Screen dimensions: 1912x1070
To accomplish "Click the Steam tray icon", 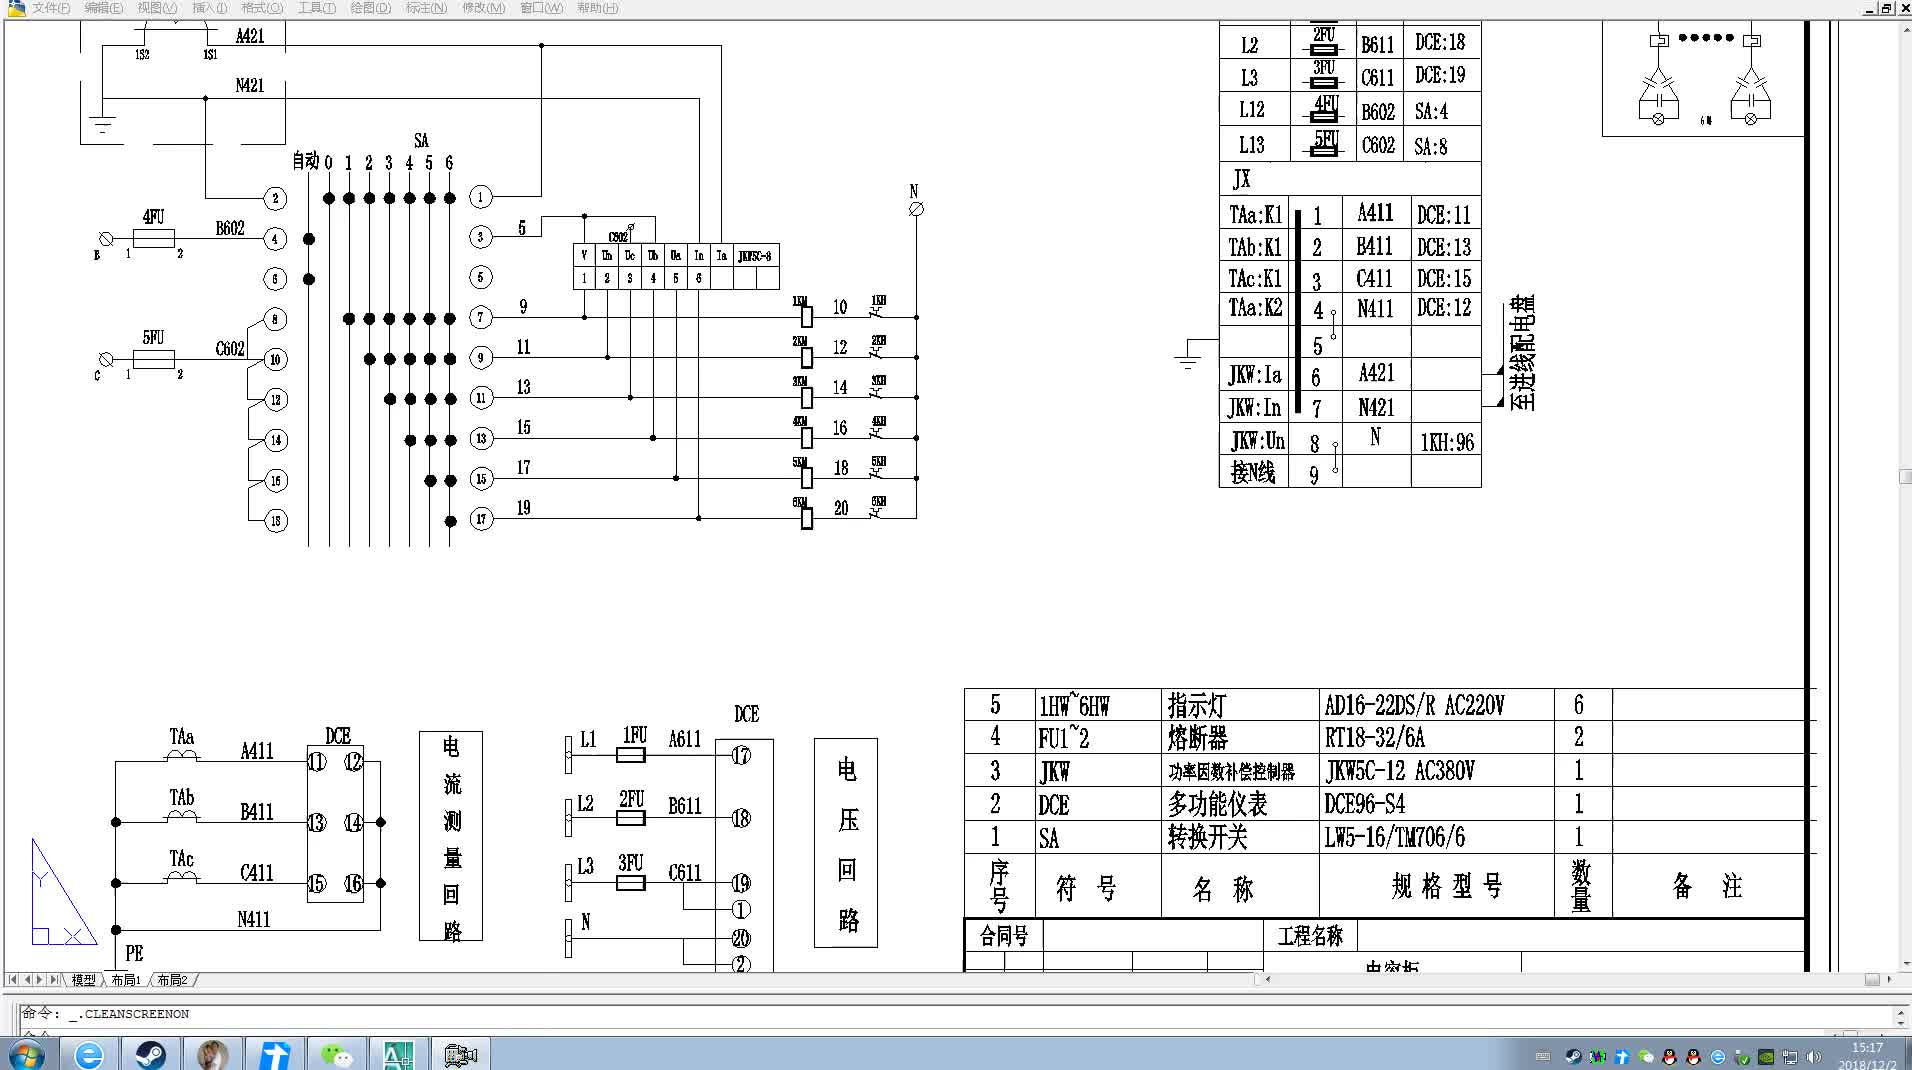I will pos(1574,1056).
